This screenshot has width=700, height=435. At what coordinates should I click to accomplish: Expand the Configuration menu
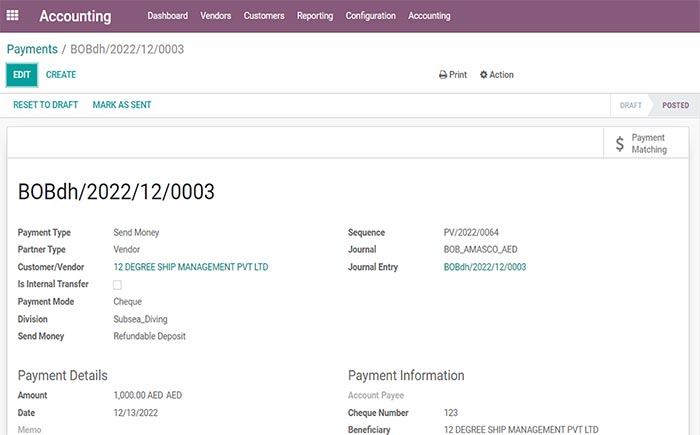tap(370, 16)
